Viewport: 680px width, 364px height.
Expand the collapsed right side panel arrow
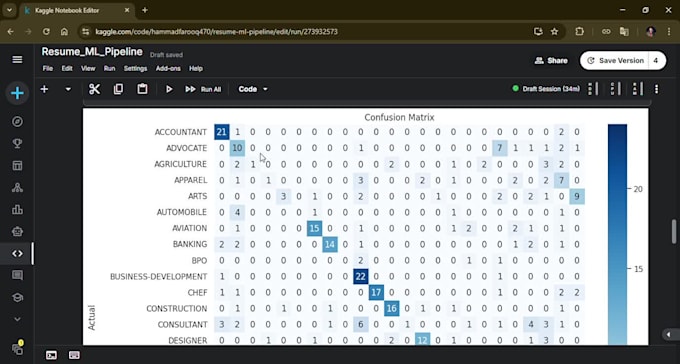670,334
